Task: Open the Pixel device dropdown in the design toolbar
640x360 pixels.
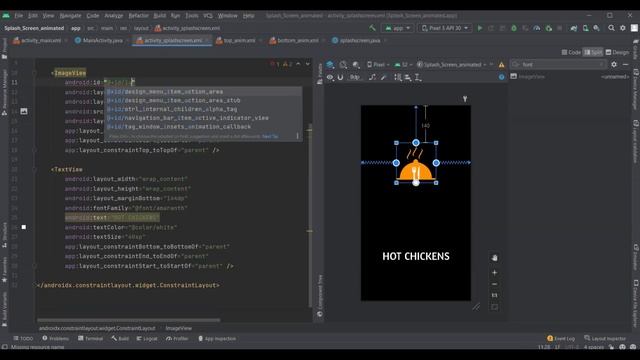Action: pos(378,64)
